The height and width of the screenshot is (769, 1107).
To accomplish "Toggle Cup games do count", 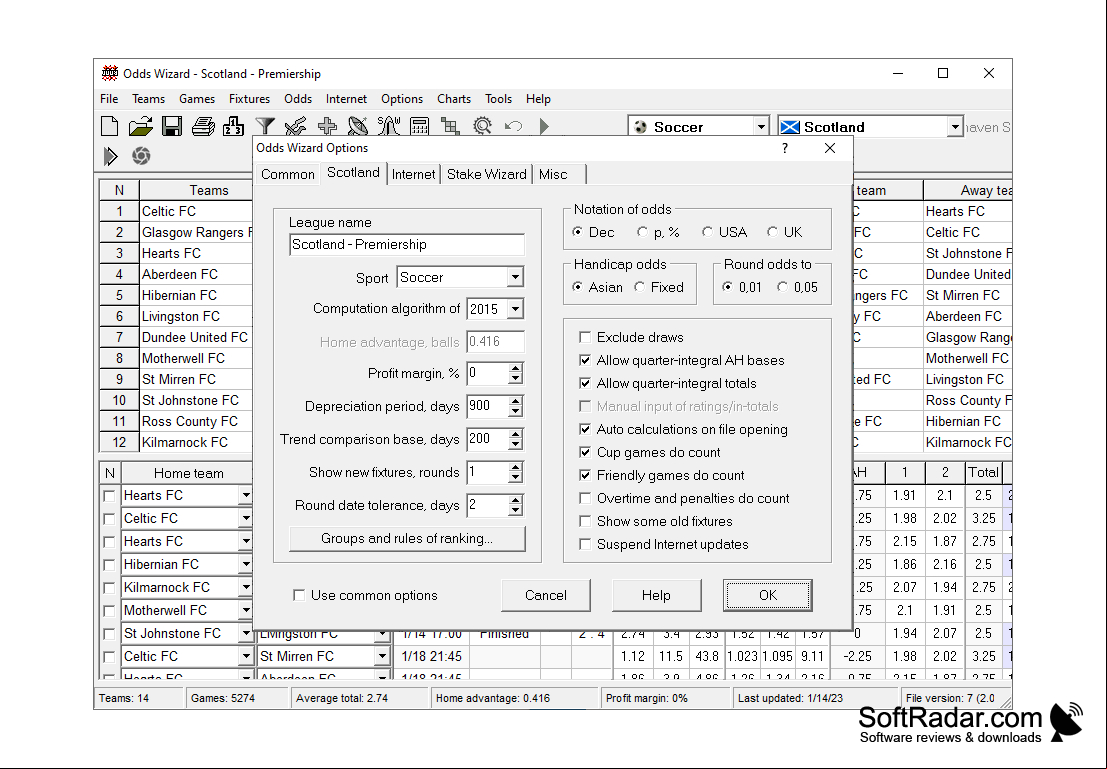I will [585, 452].
